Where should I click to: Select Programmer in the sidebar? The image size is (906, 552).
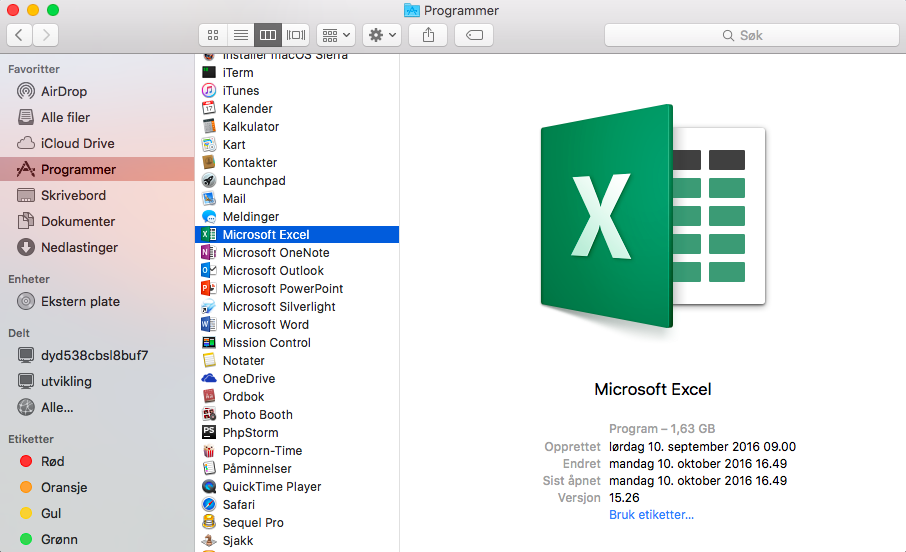[97, 169]
